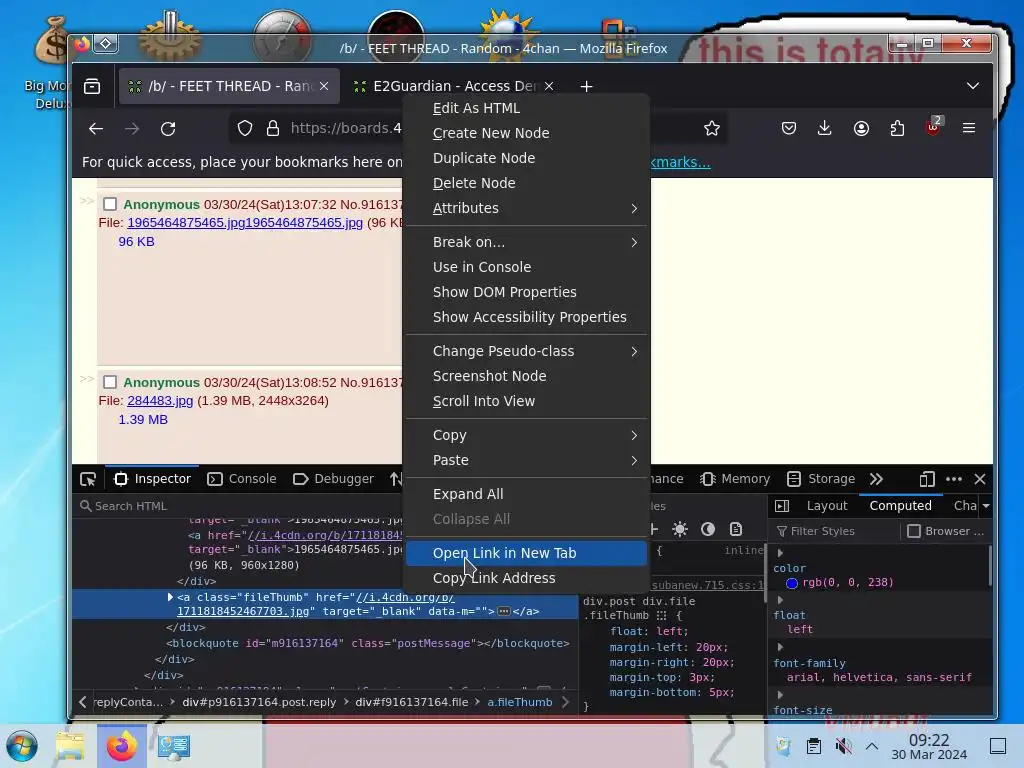The width and height of the screenshot is (1024, 768).
Task: Expand the collapsed children ellipsis badge in fileThumb
Action: click(504, 612)
